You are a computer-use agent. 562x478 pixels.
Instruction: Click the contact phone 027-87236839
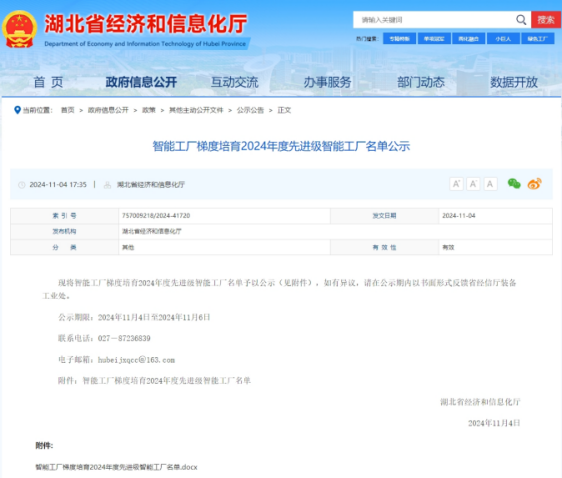124,338
